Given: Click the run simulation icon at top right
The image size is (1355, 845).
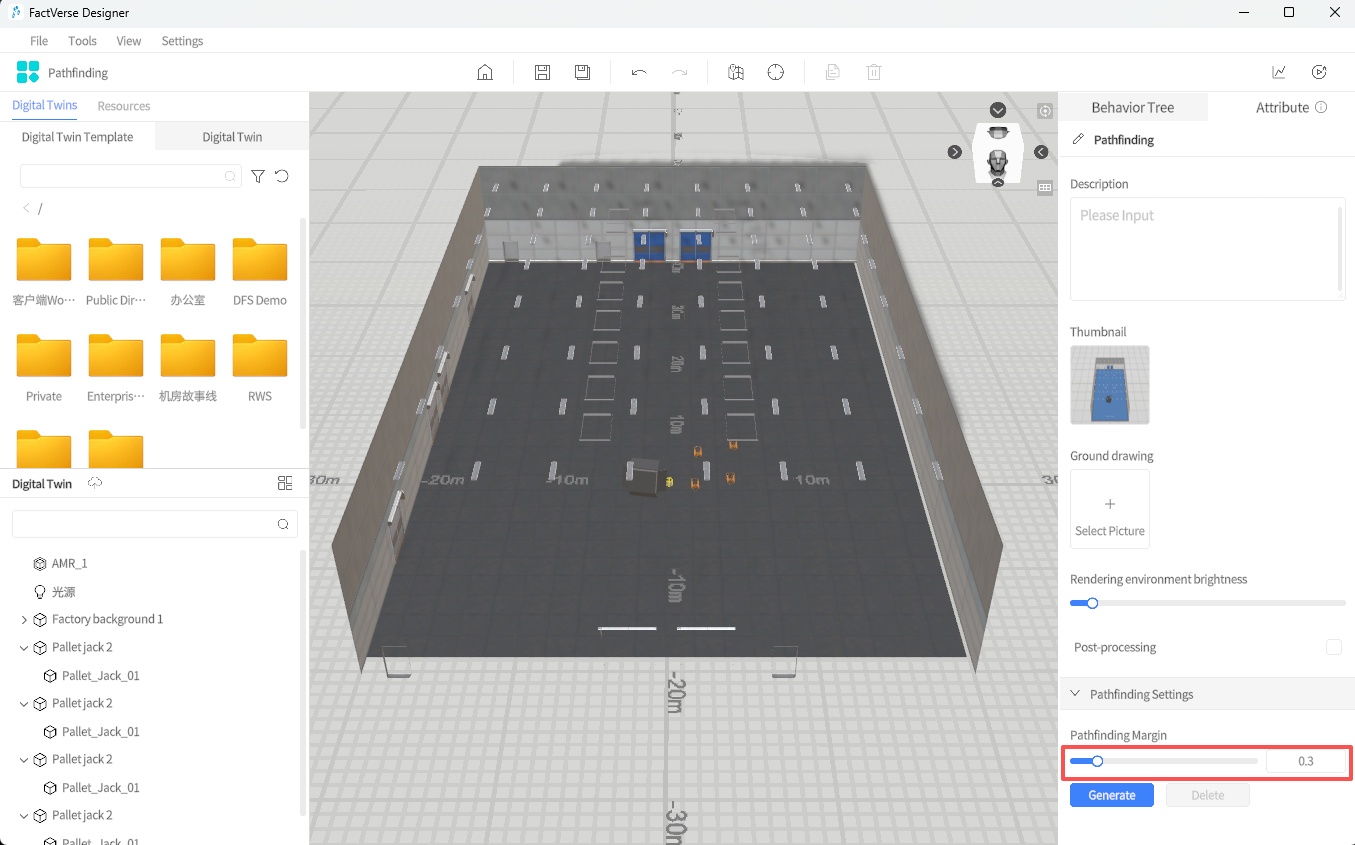Looking at the screenshot, I should (x=1319, y=71).
